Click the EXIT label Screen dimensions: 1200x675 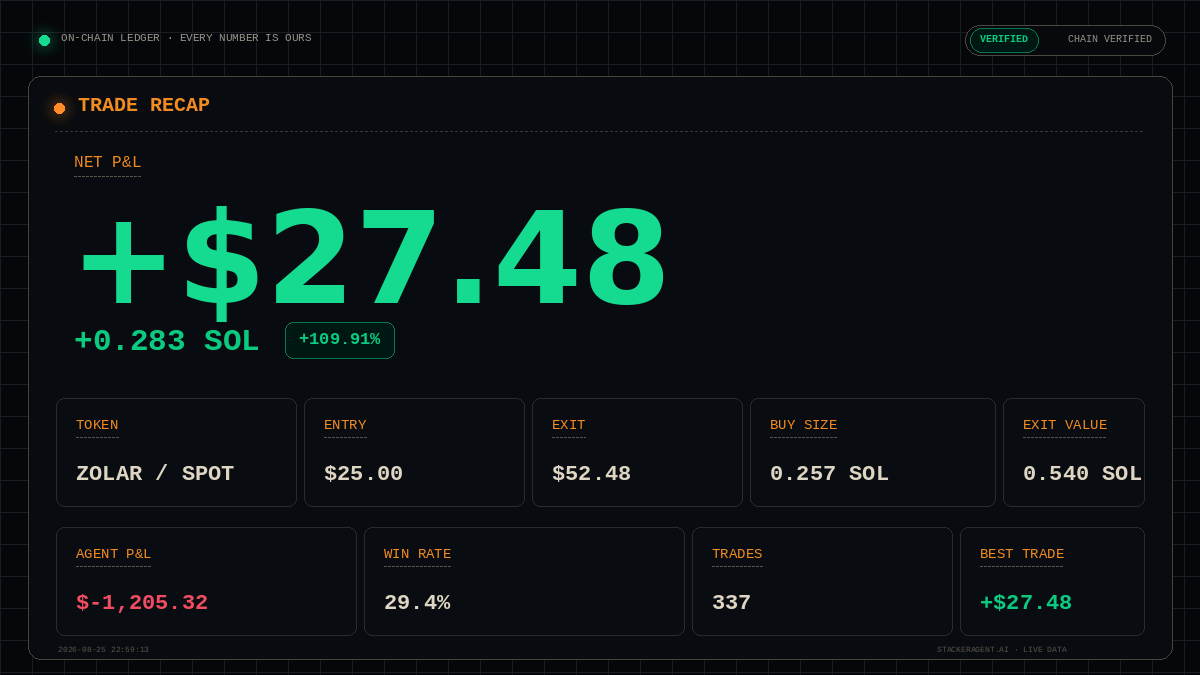pyautogui.click(x=569, y=425)
